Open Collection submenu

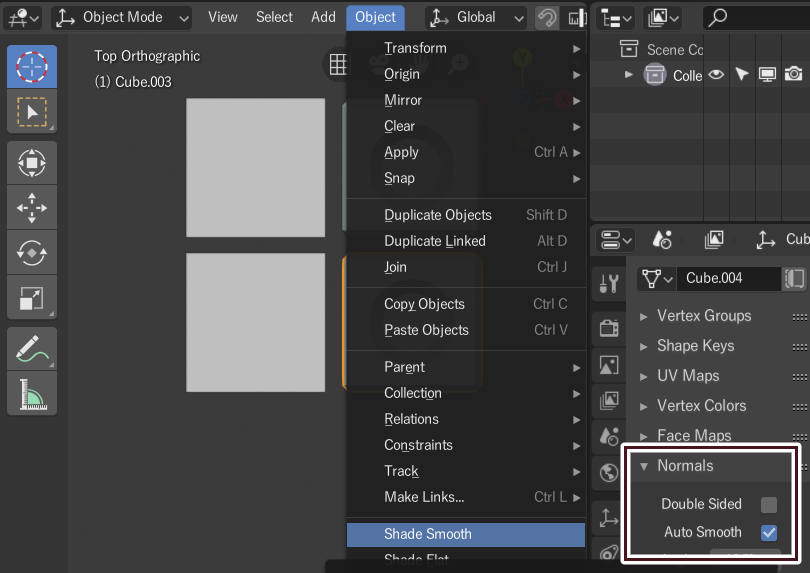(465, 393)
